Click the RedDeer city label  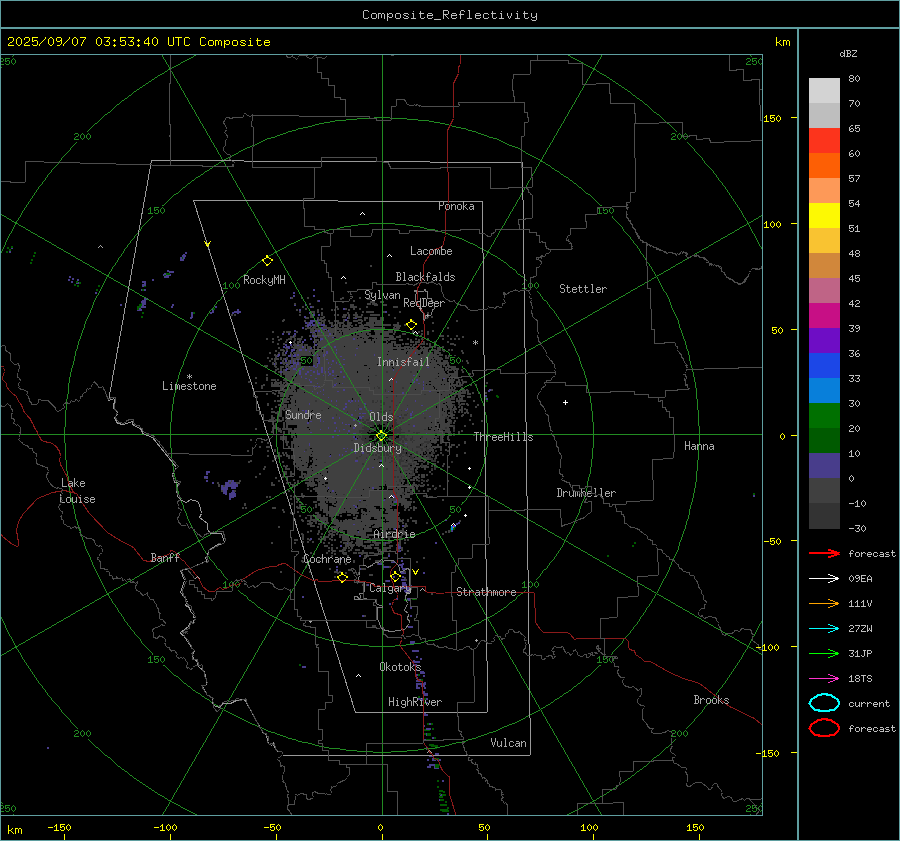(x=424, y=303)
